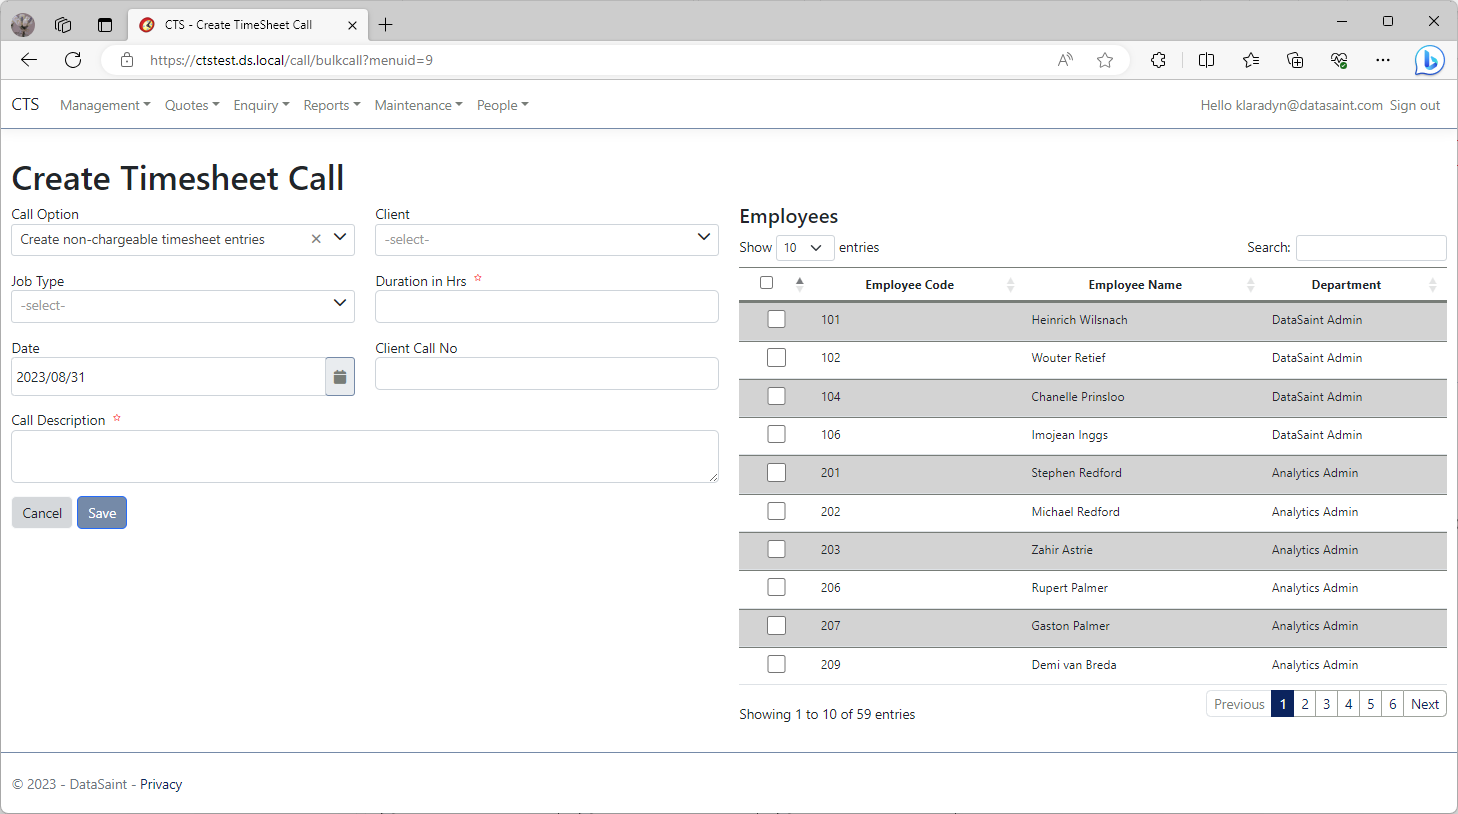The image size is (1458, 814).
Task: Jump to page 2 of employees
Action: [1305, 704]
